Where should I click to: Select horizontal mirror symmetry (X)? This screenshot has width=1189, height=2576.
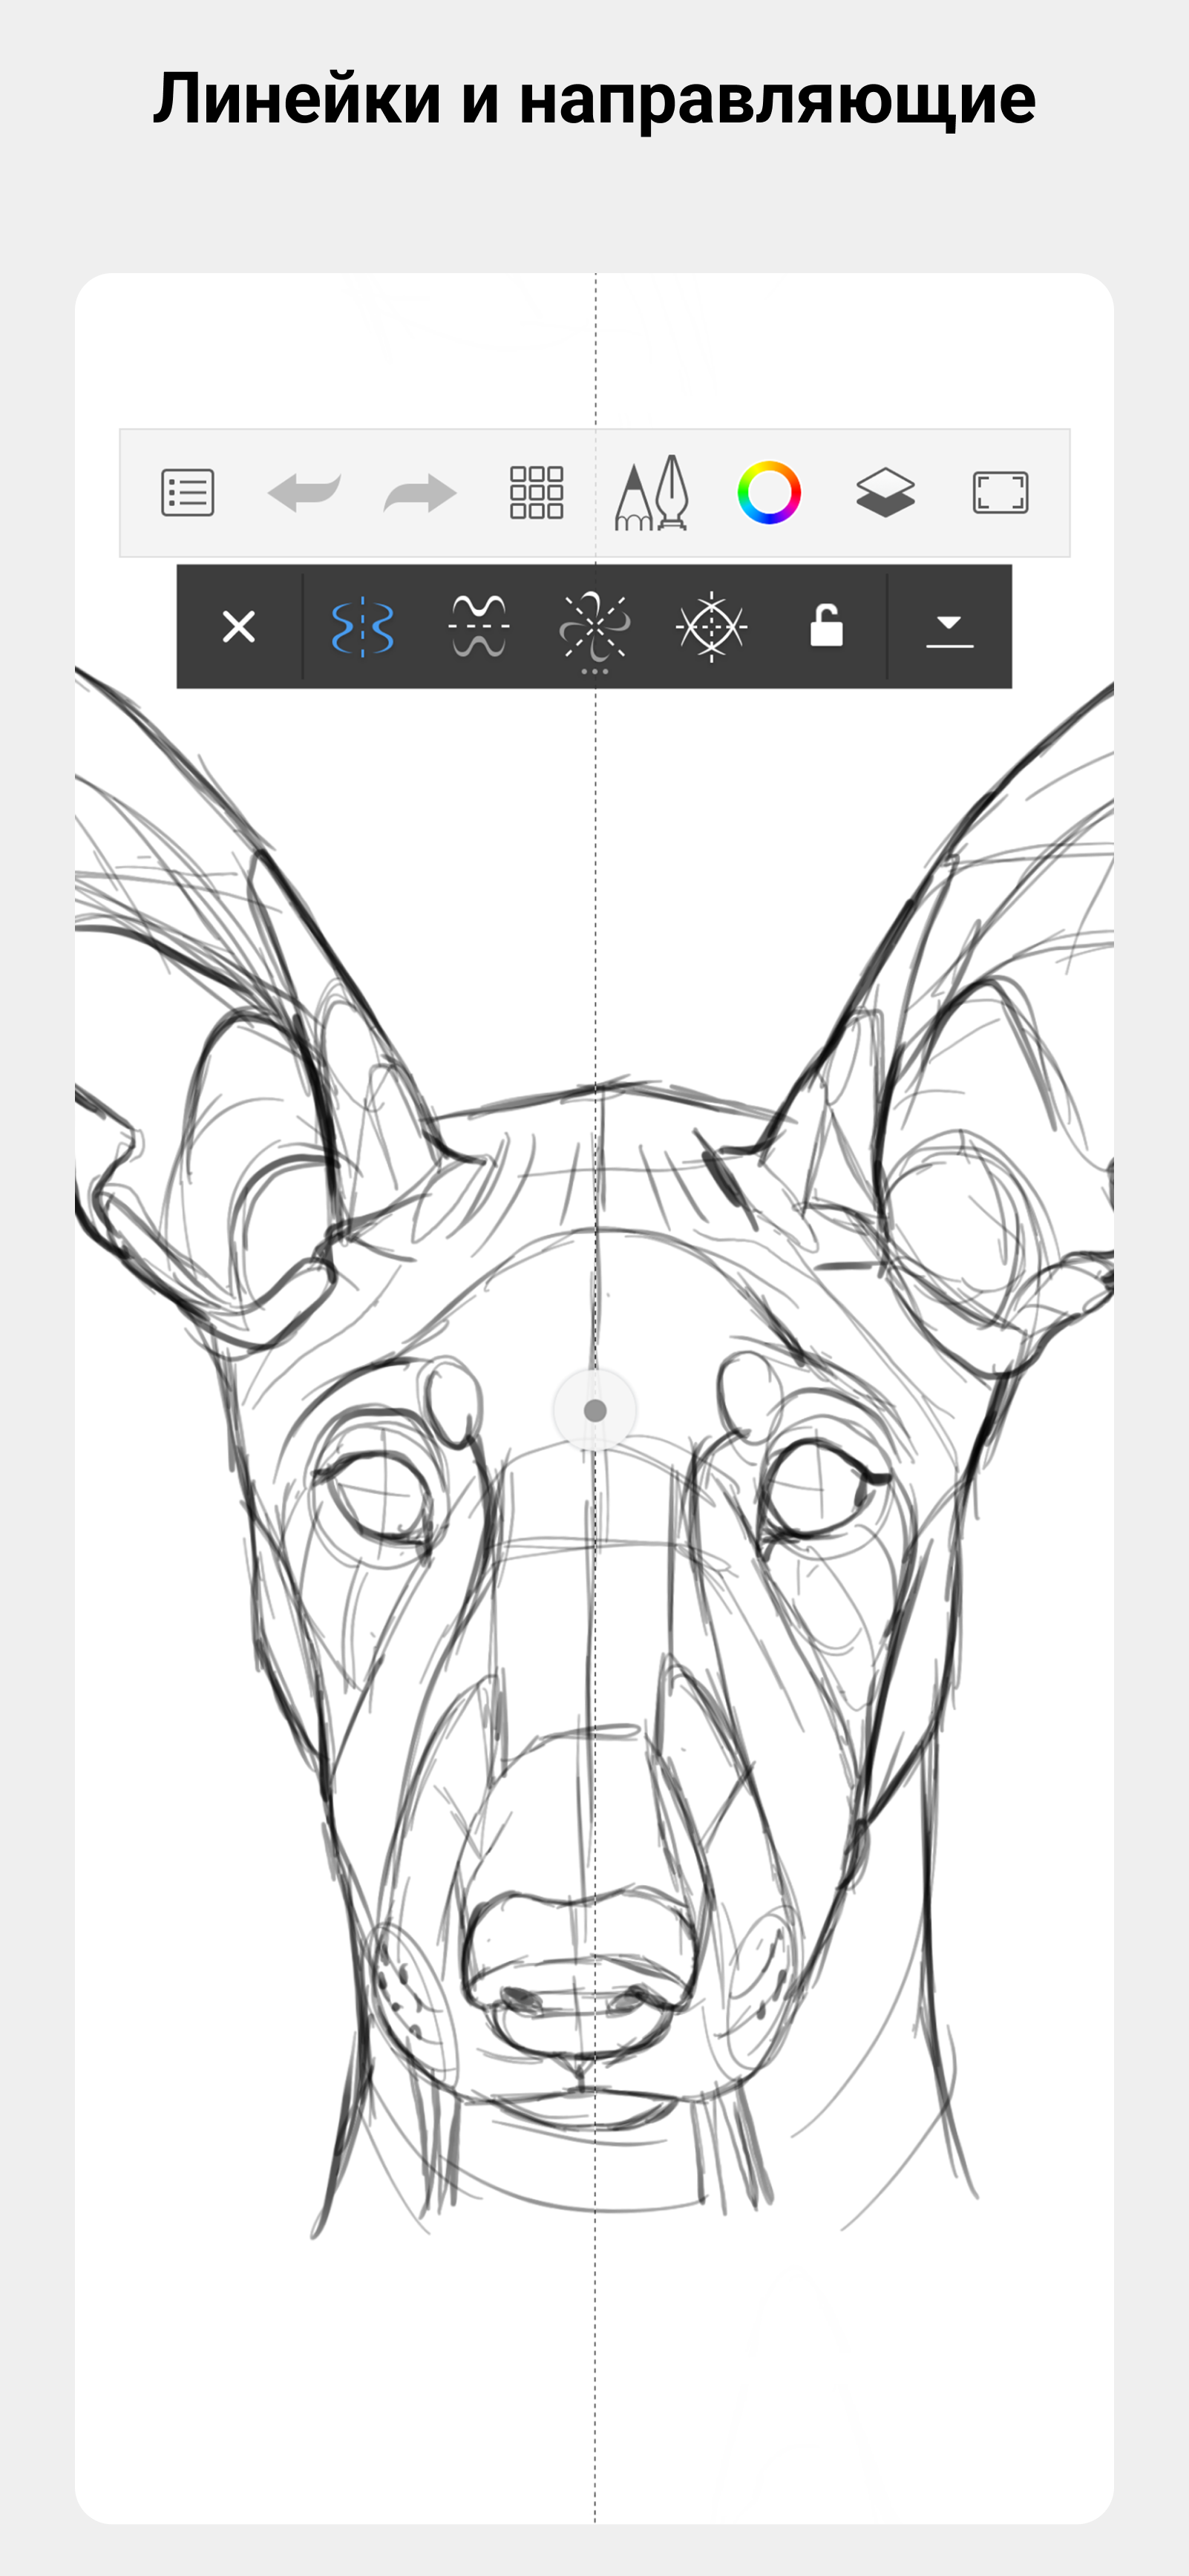click(479, 627)
